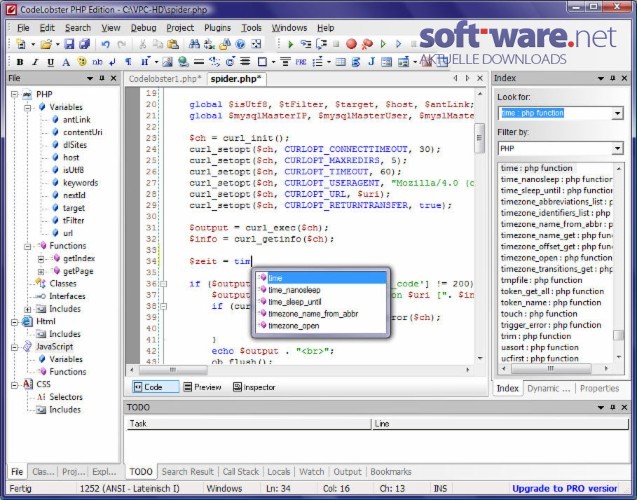The width and height of the screenshot is (637, 500).
Task: Switch to the Preview view tab
Action: [x=202, y=387]
